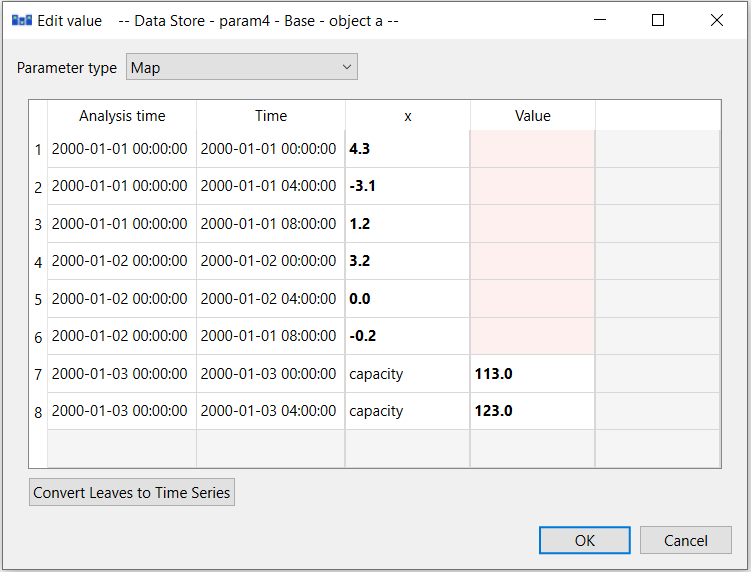Select row header number 8

point(38,412)
